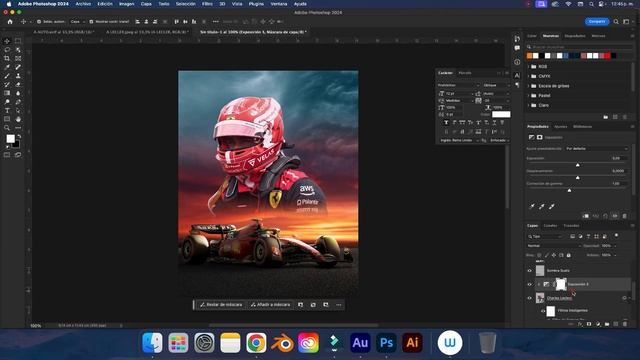Select the Crop tool
Image resolution: width=640 pixels, height=360 pixels.
coord(7,58)
